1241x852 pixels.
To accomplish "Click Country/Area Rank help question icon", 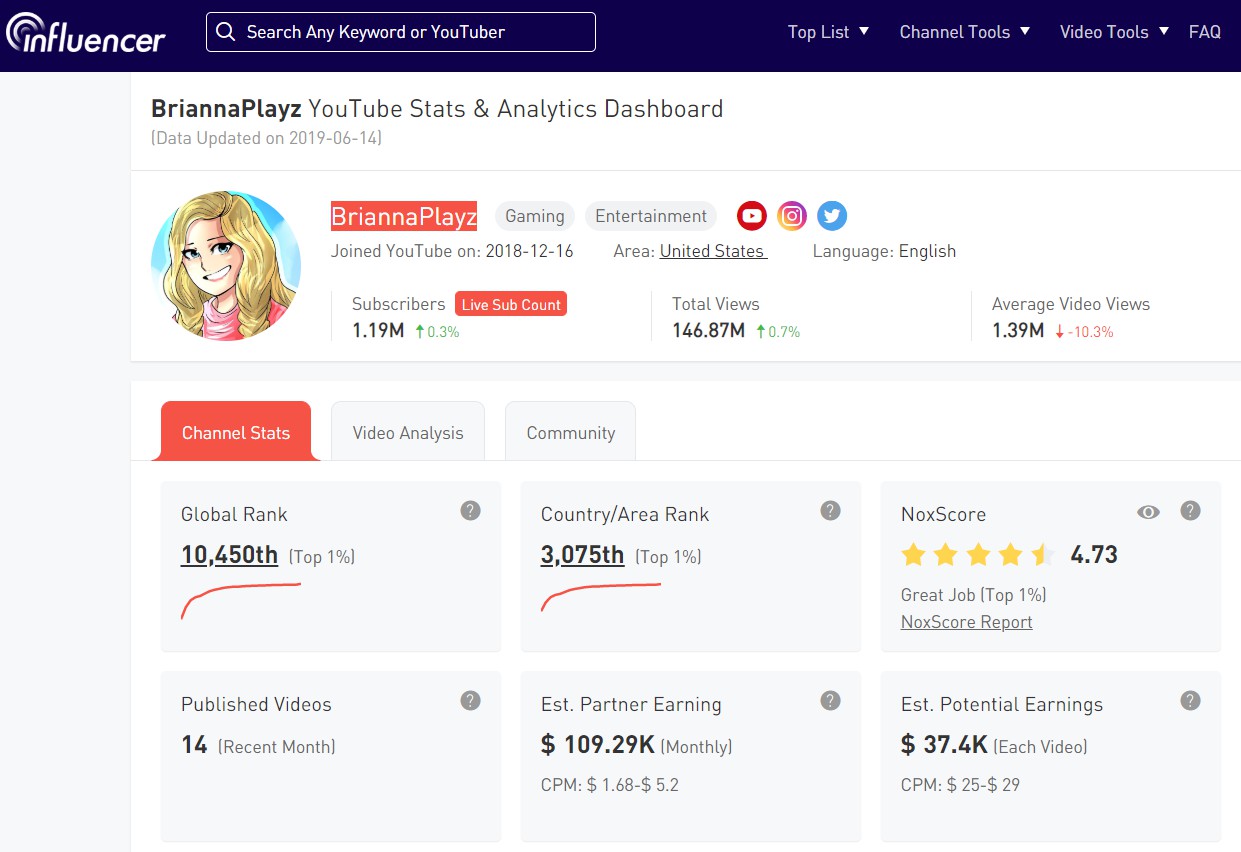I will [830, 511].
